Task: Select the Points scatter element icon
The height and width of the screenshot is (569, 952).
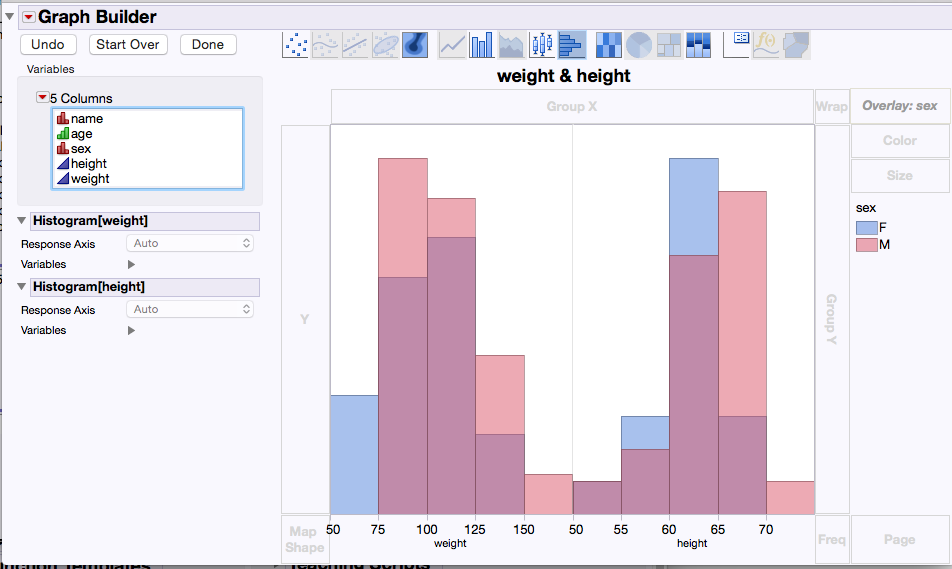Action: point(296,45)
